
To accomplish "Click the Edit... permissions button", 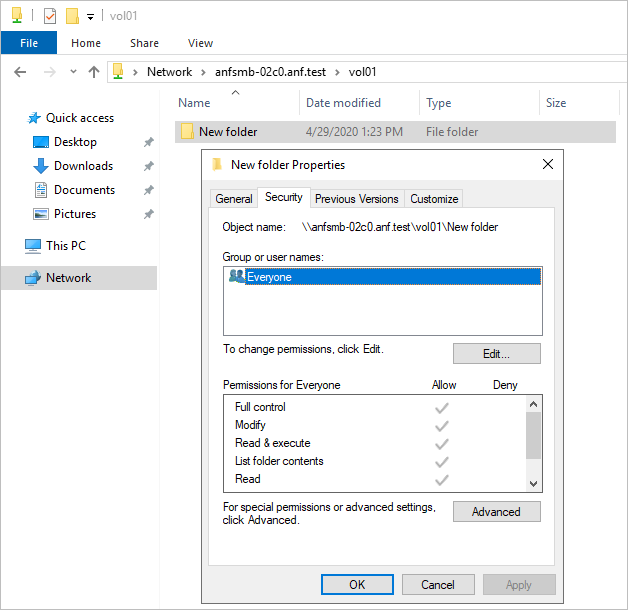I will 497,354.
